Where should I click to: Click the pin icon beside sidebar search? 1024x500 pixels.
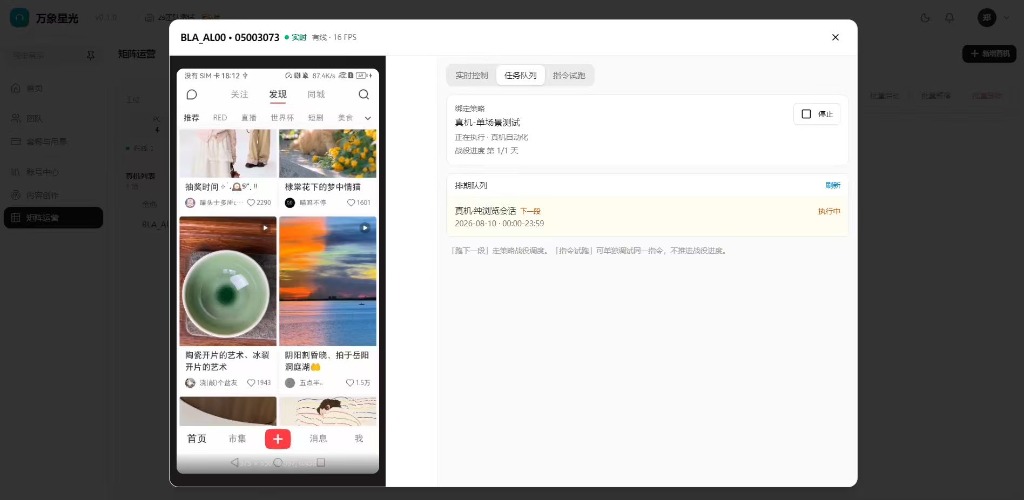pyautogui.click(x=91, y=56)
